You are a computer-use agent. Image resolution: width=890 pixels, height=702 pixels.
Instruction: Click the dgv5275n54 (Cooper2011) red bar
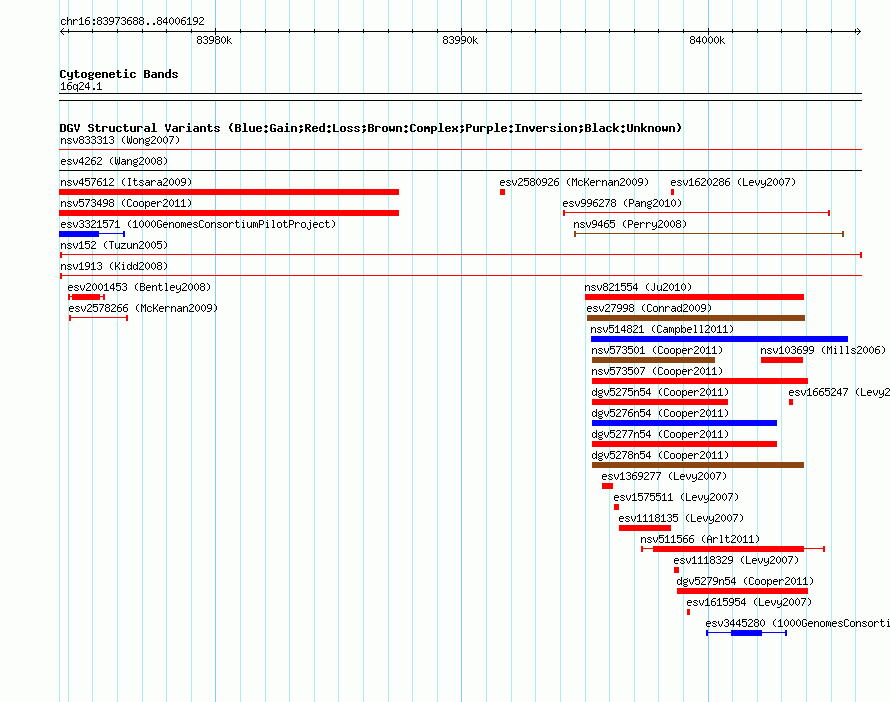pos(660,402)
